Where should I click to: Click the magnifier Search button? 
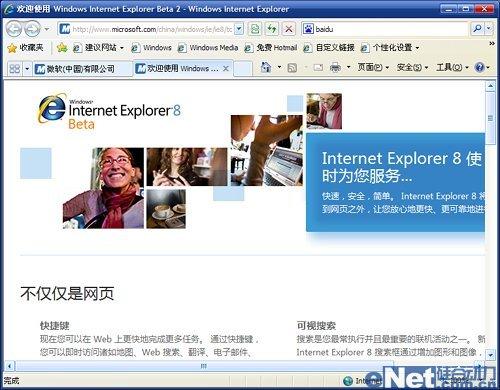click(478, 29)
